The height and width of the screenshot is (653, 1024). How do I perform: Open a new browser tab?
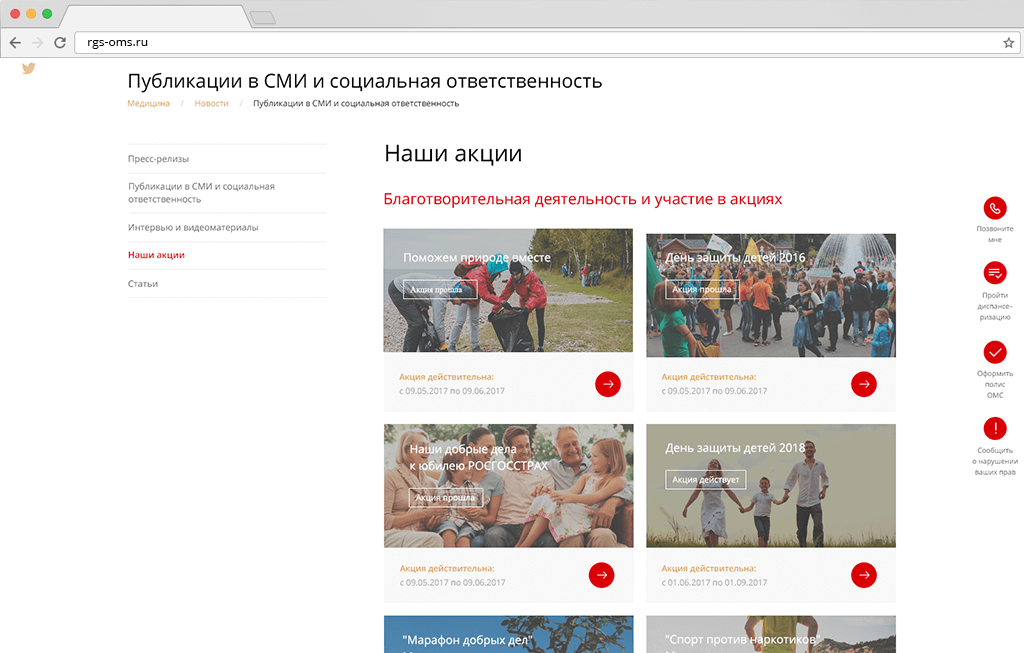click(263, 18)
